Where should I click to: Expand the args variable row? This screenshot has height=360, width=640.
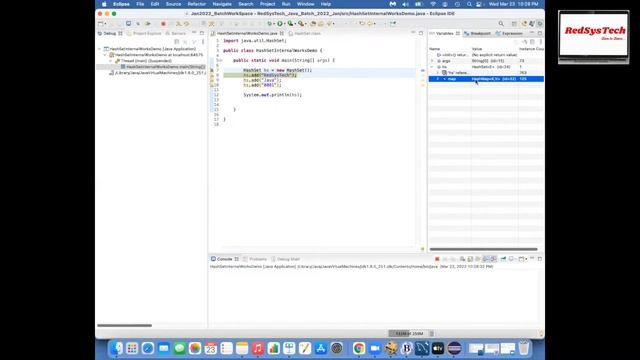(x=432, y=61)
